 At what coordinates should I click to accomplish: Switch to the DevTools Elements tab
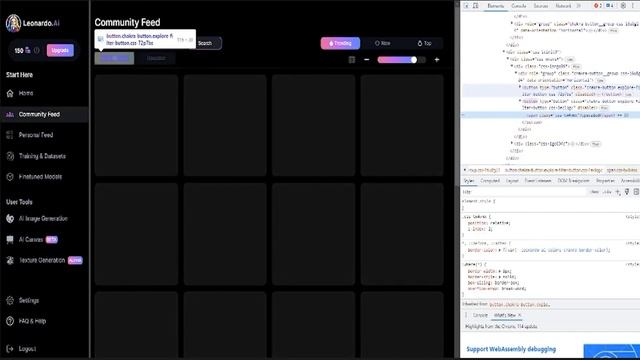(496, 6)
